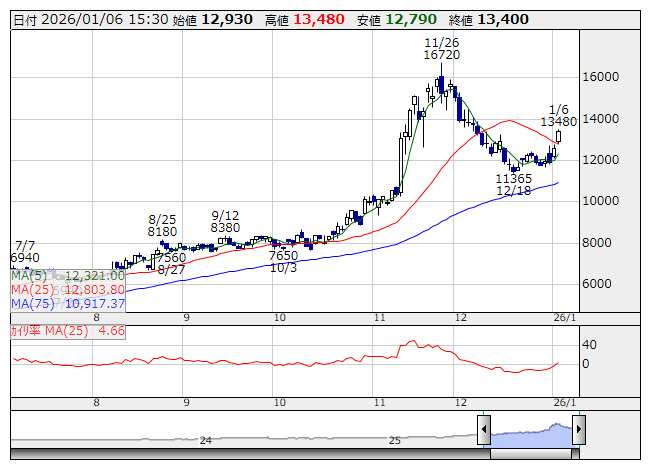Click the 8000 price axis label
653x470 pixels.
tap(597, 243)
